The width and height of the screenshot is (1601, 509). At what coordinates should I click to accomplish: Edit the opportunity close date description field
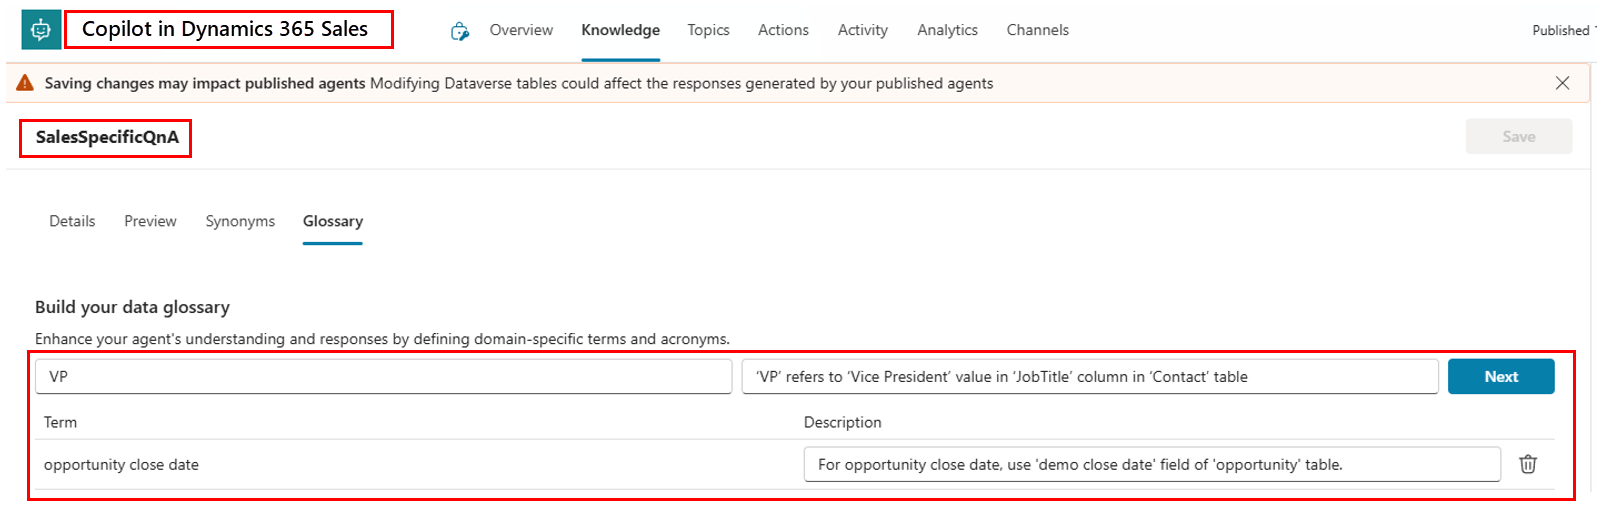1151,464
